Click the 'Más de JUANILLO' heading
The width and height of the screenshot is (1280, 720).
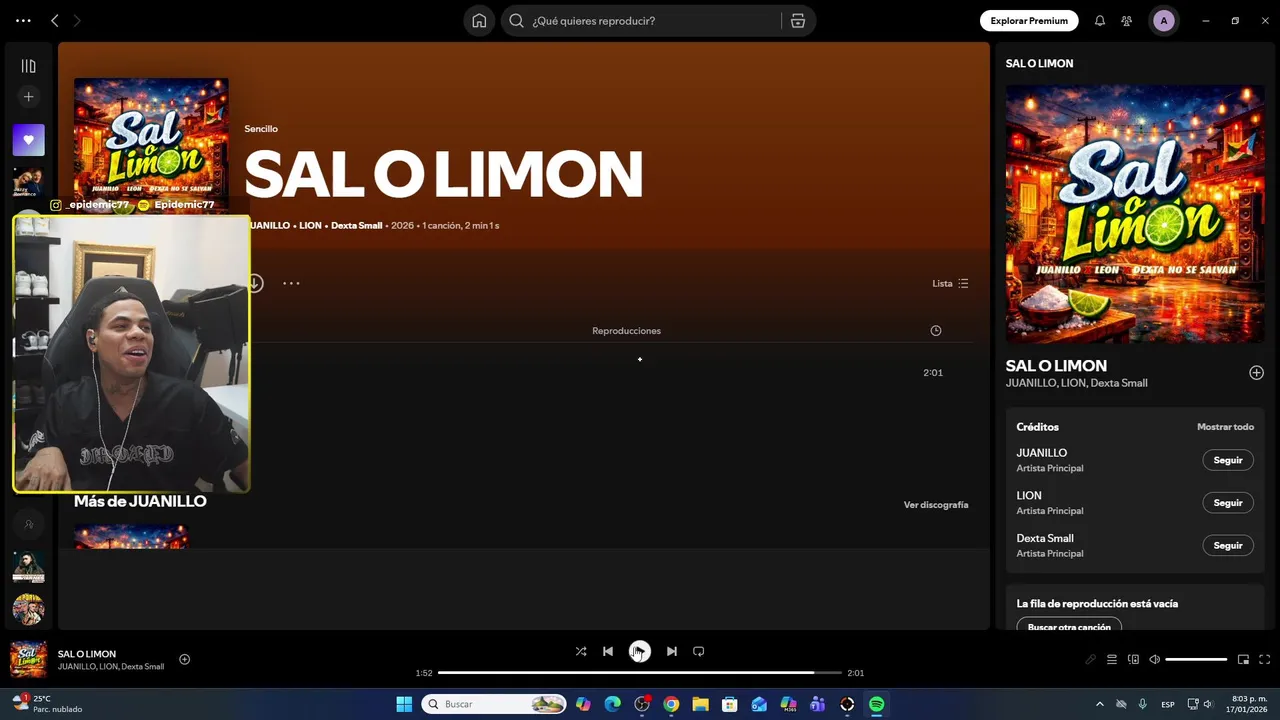click(140, 501)
